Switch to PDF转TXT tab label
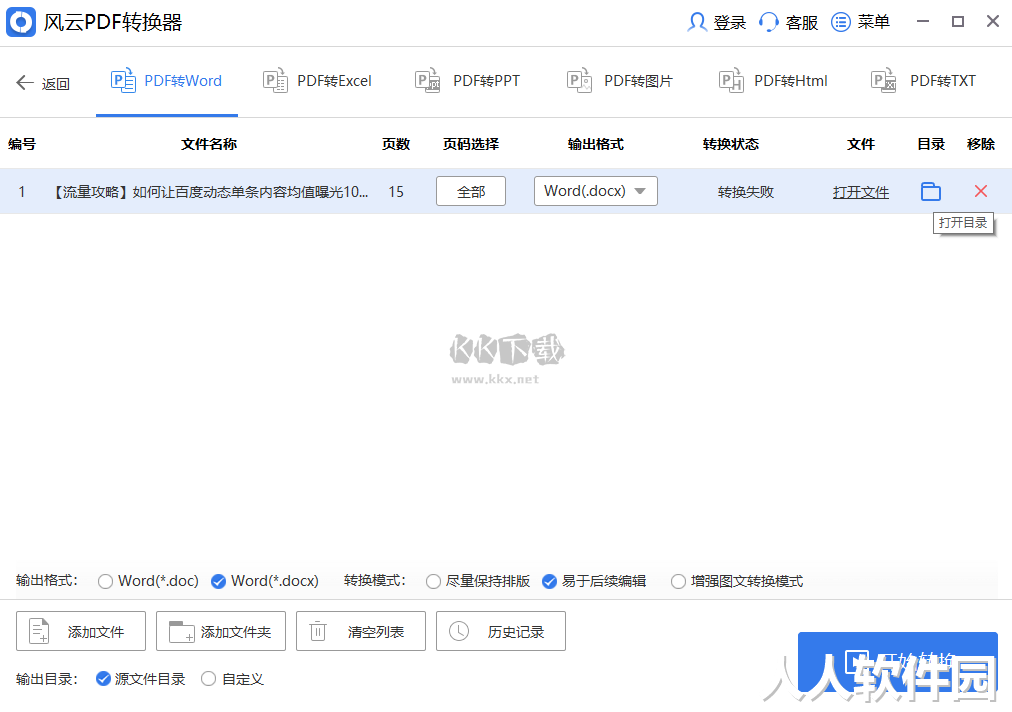This screenshot has width=1012, height=712. (943, 81)
